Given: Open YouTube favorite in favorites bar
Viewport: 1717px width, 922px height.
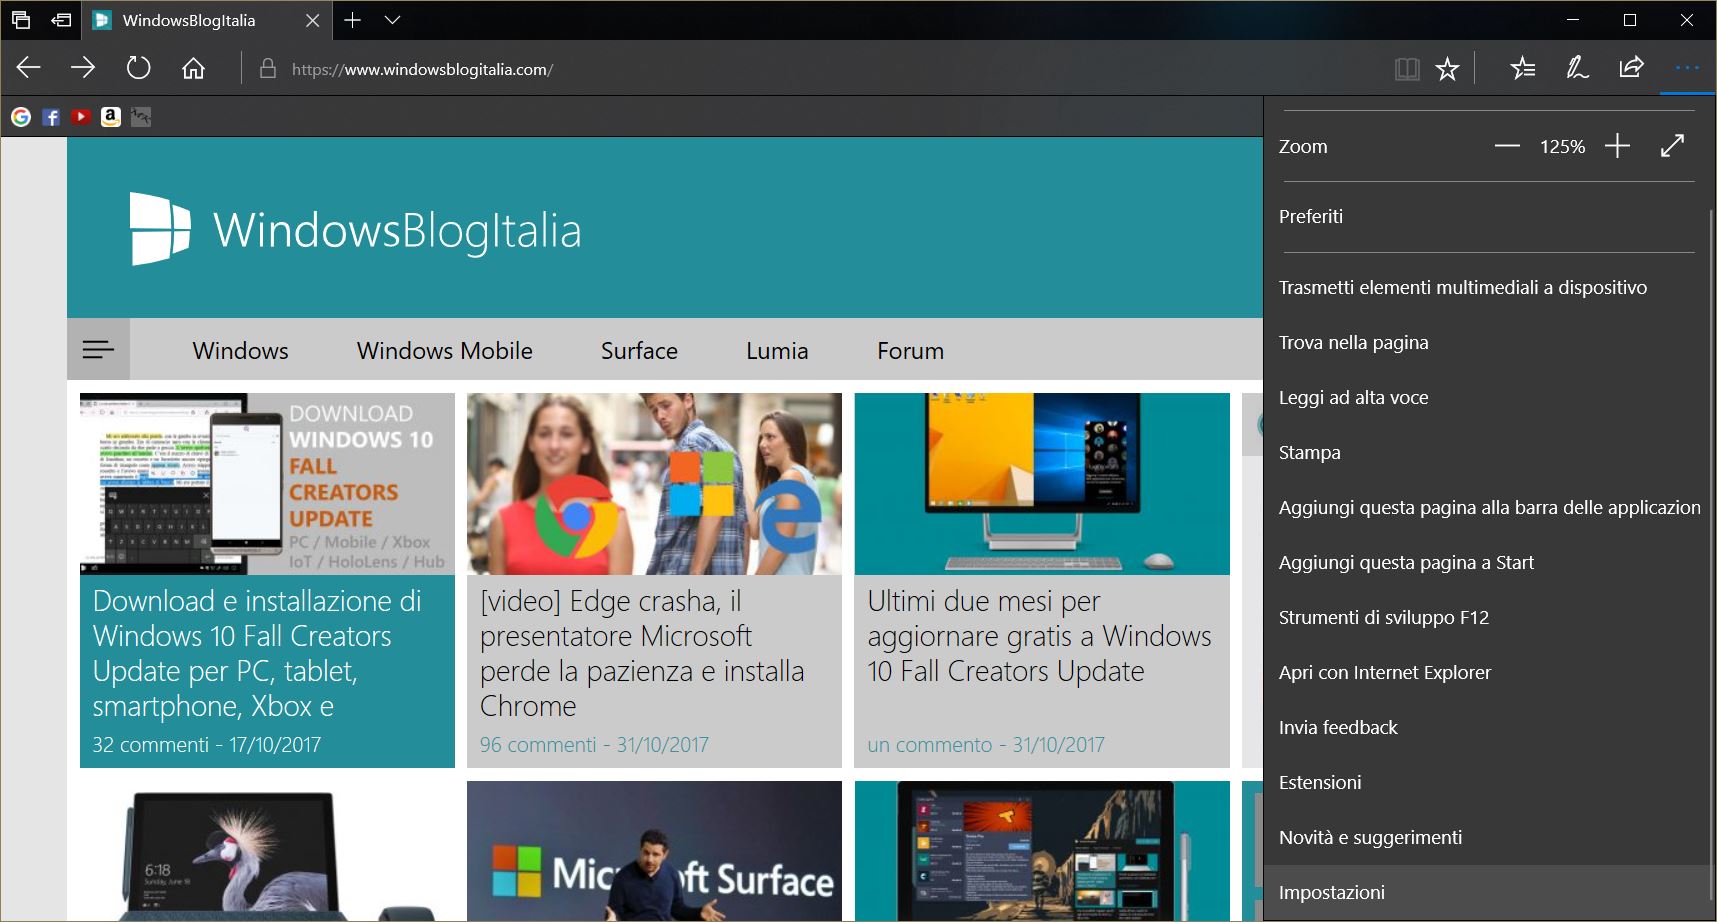Looking at the screenshot, I should tap(81, 117).
